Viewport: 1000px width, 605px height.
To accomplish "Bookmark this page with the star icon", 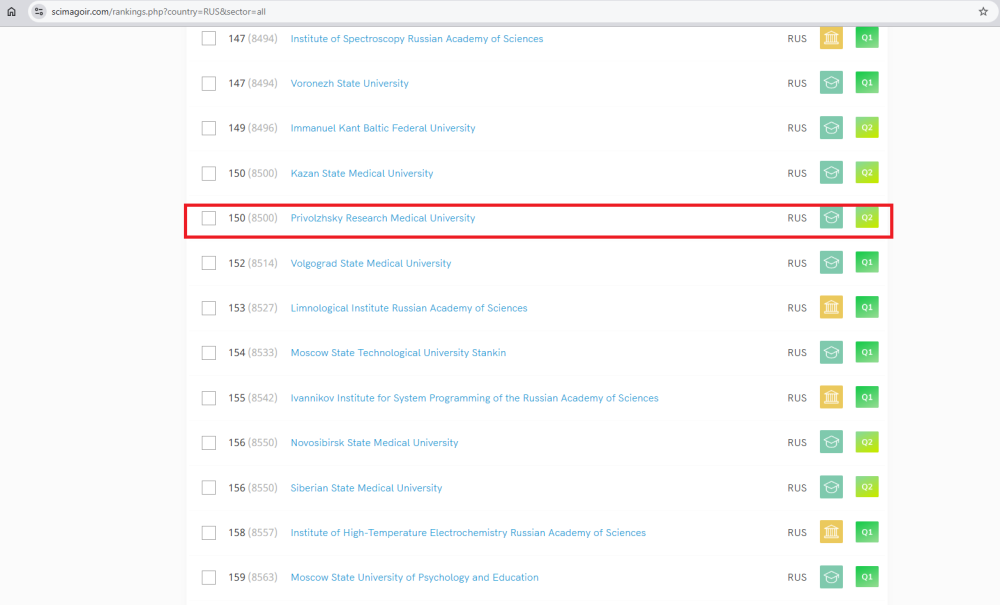I will [x=983, y=12].
